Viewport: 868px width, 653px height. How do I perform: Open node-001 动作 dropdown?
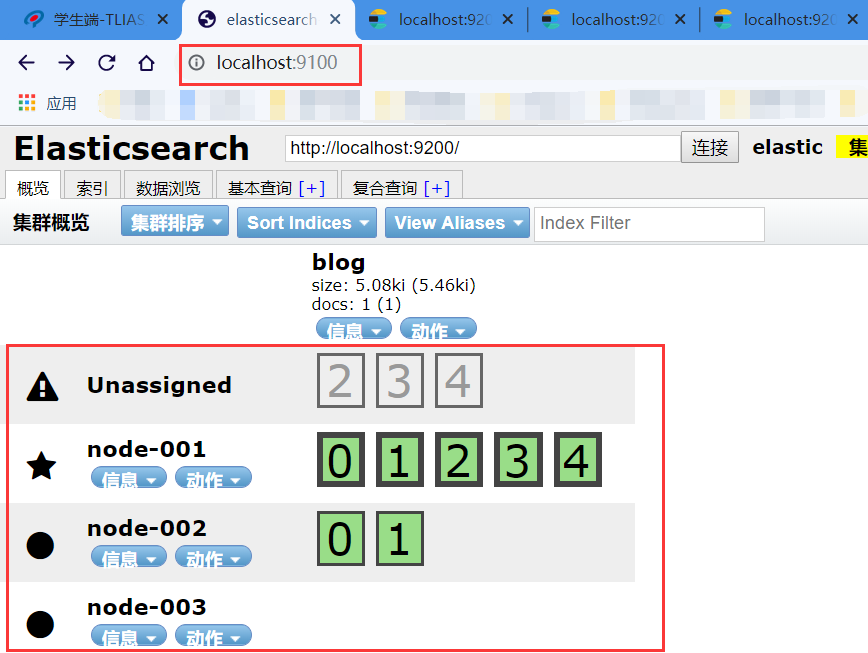[213, 478]
